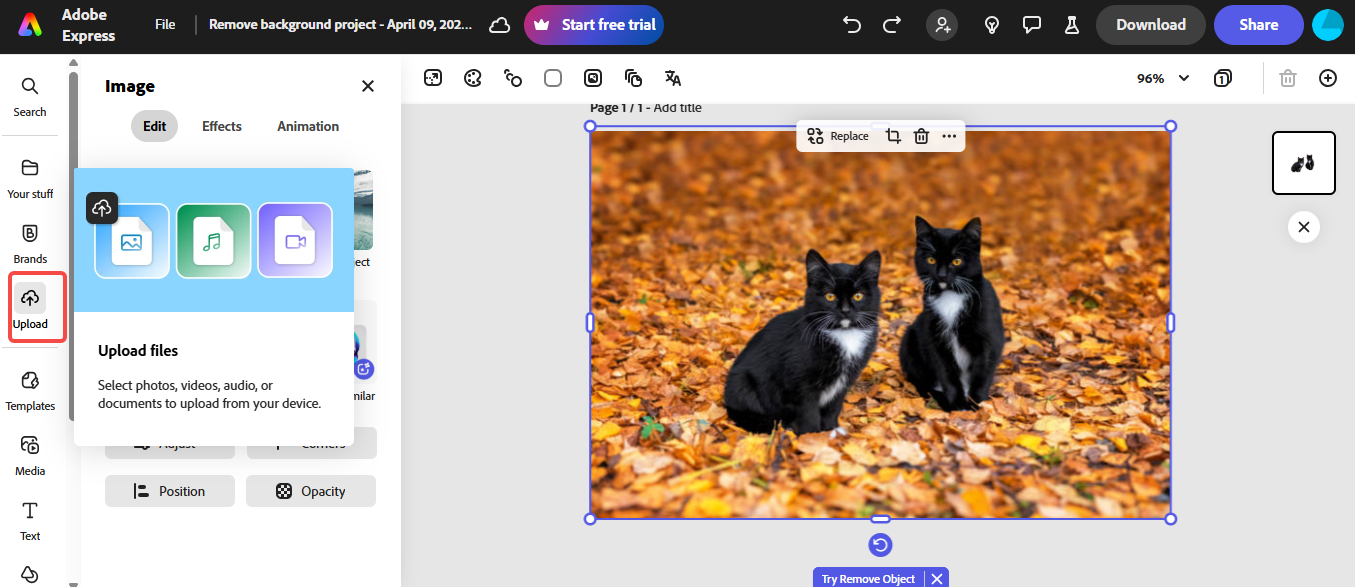Delete image using floating toolbar trash icon
The width and height of the screenshot is (1355, 587).
[x=921, y=136]
